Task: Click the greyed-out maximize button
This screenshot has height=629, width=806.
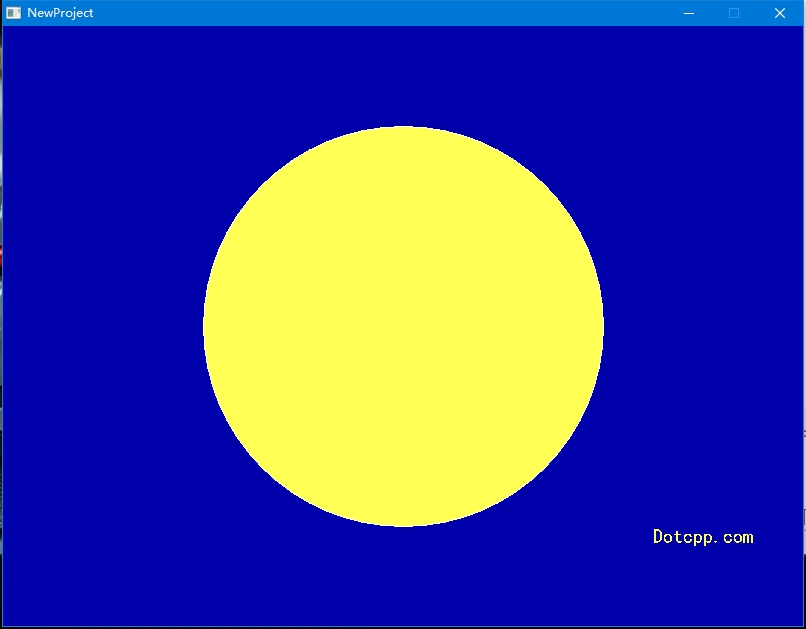Action: (x=734, y=13)
